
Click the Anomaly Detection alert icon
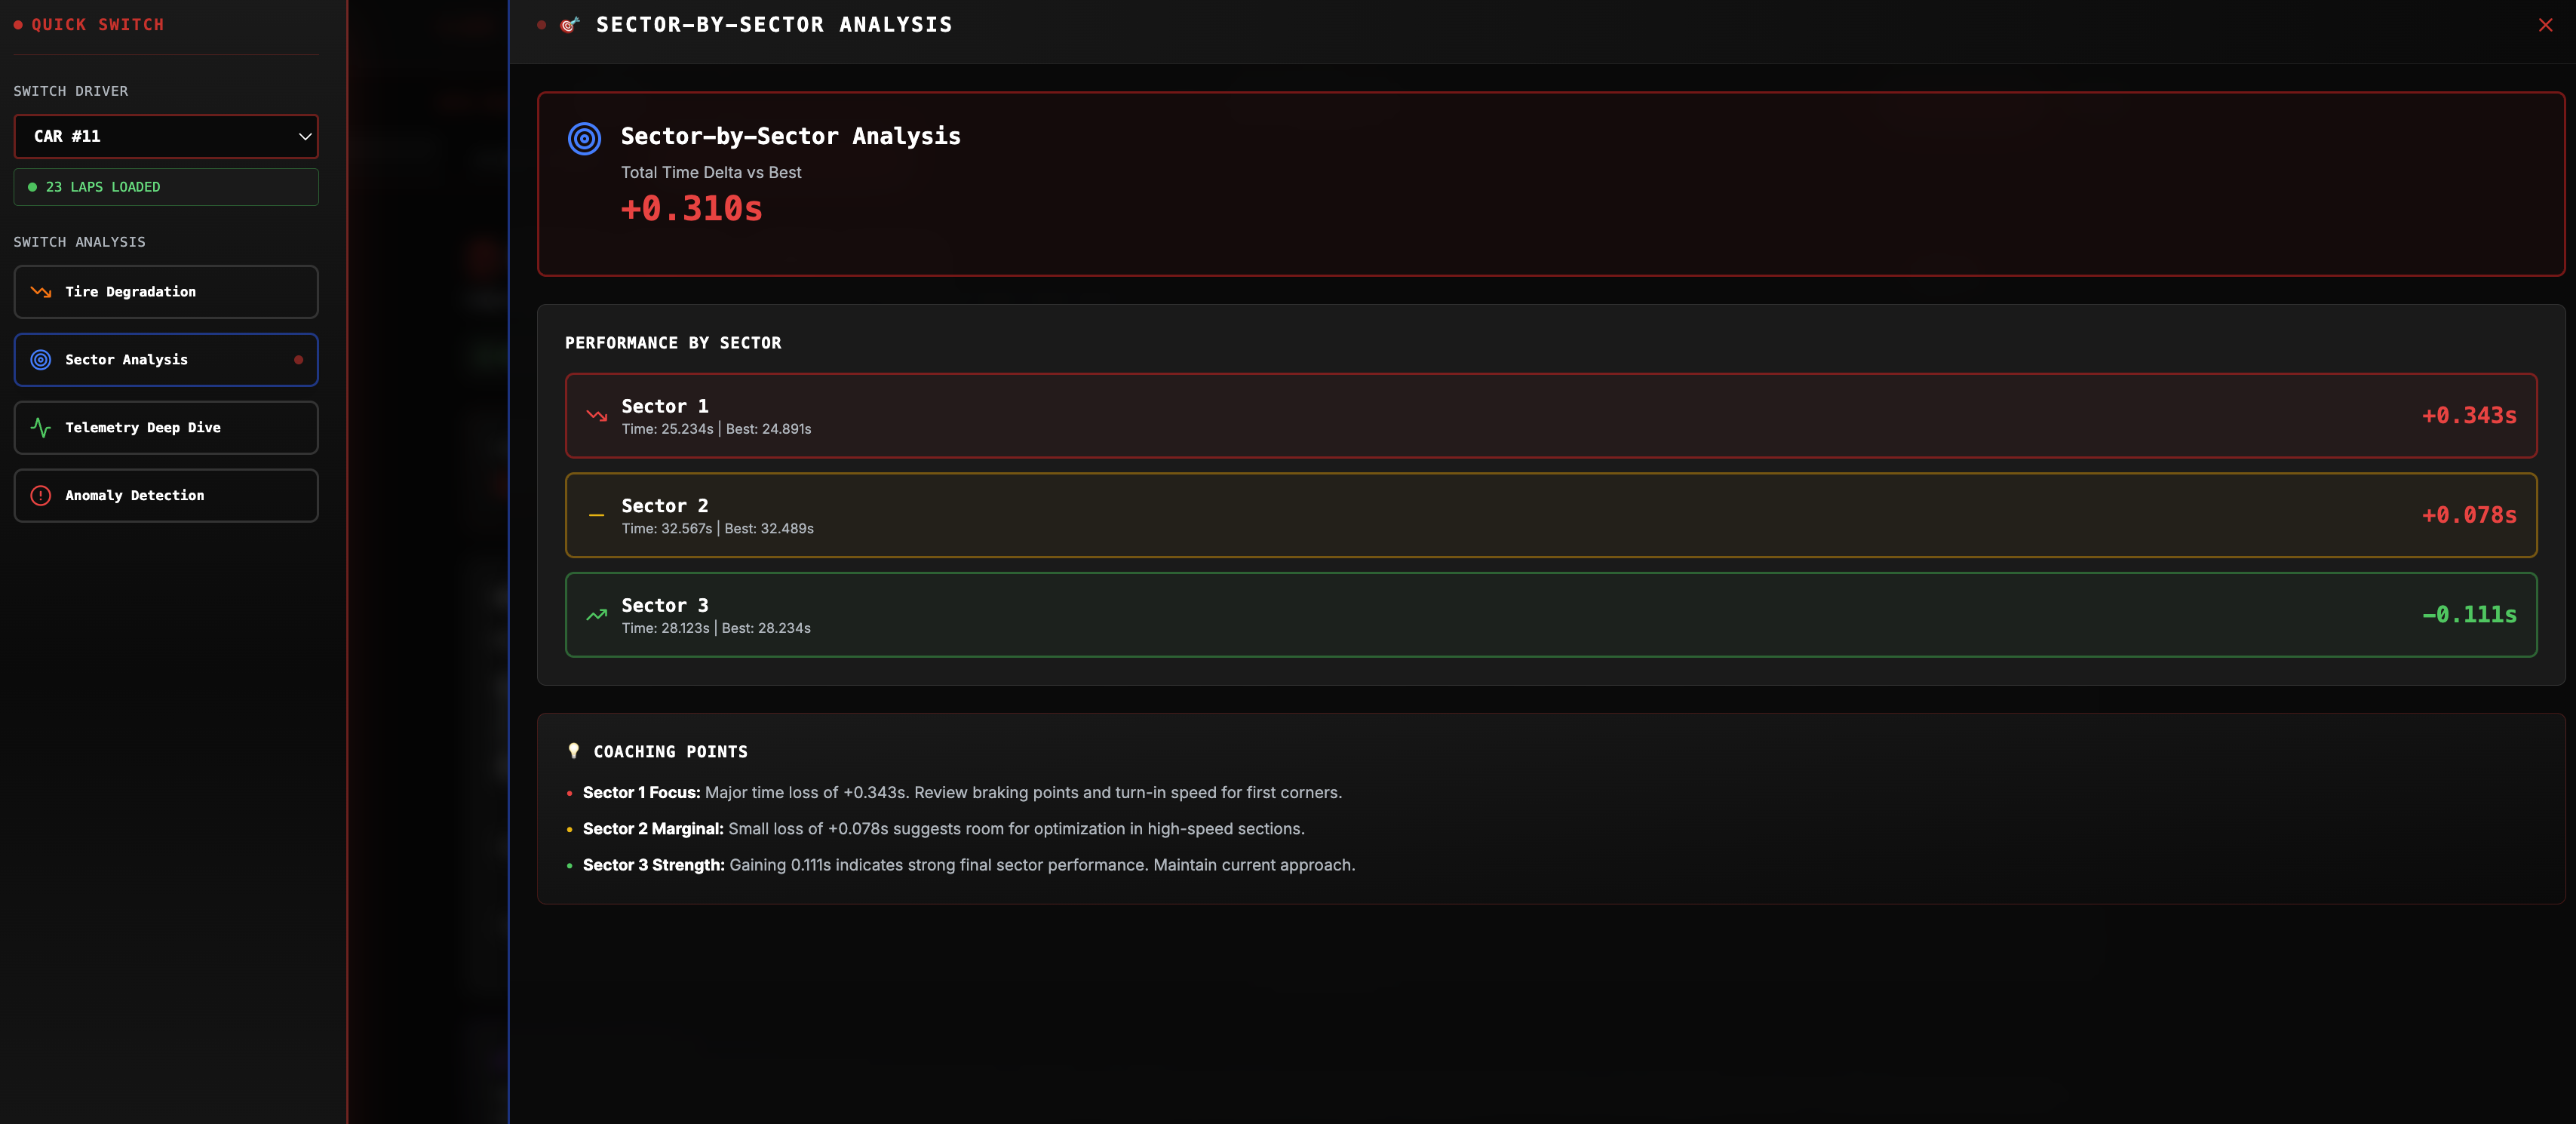click(41, 496)
